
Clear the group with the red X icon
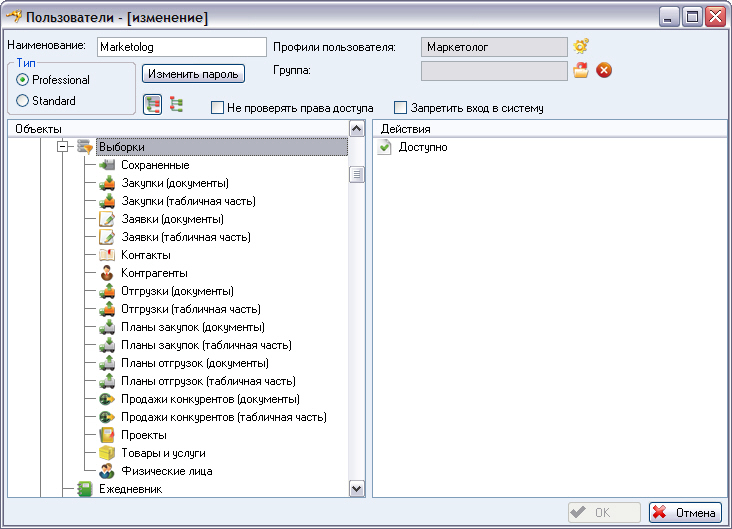point(604,71)
